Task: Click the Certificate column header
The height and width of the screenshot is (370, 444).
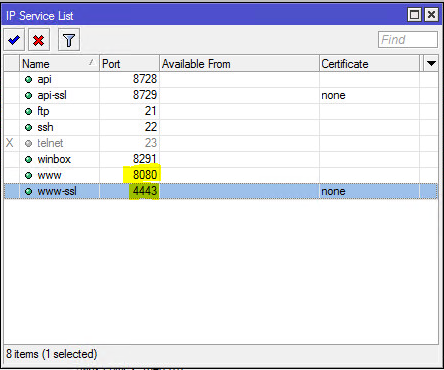Action: coord(369,63)
